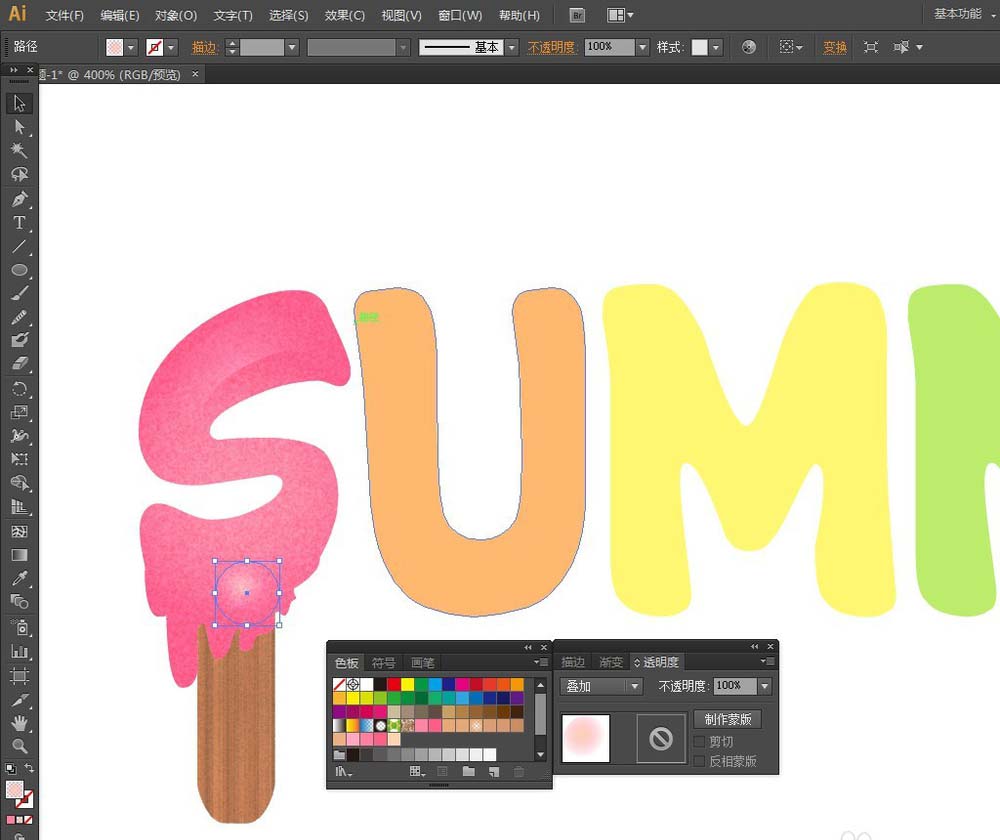Open the stroke weight dropdown

[292, 47]
